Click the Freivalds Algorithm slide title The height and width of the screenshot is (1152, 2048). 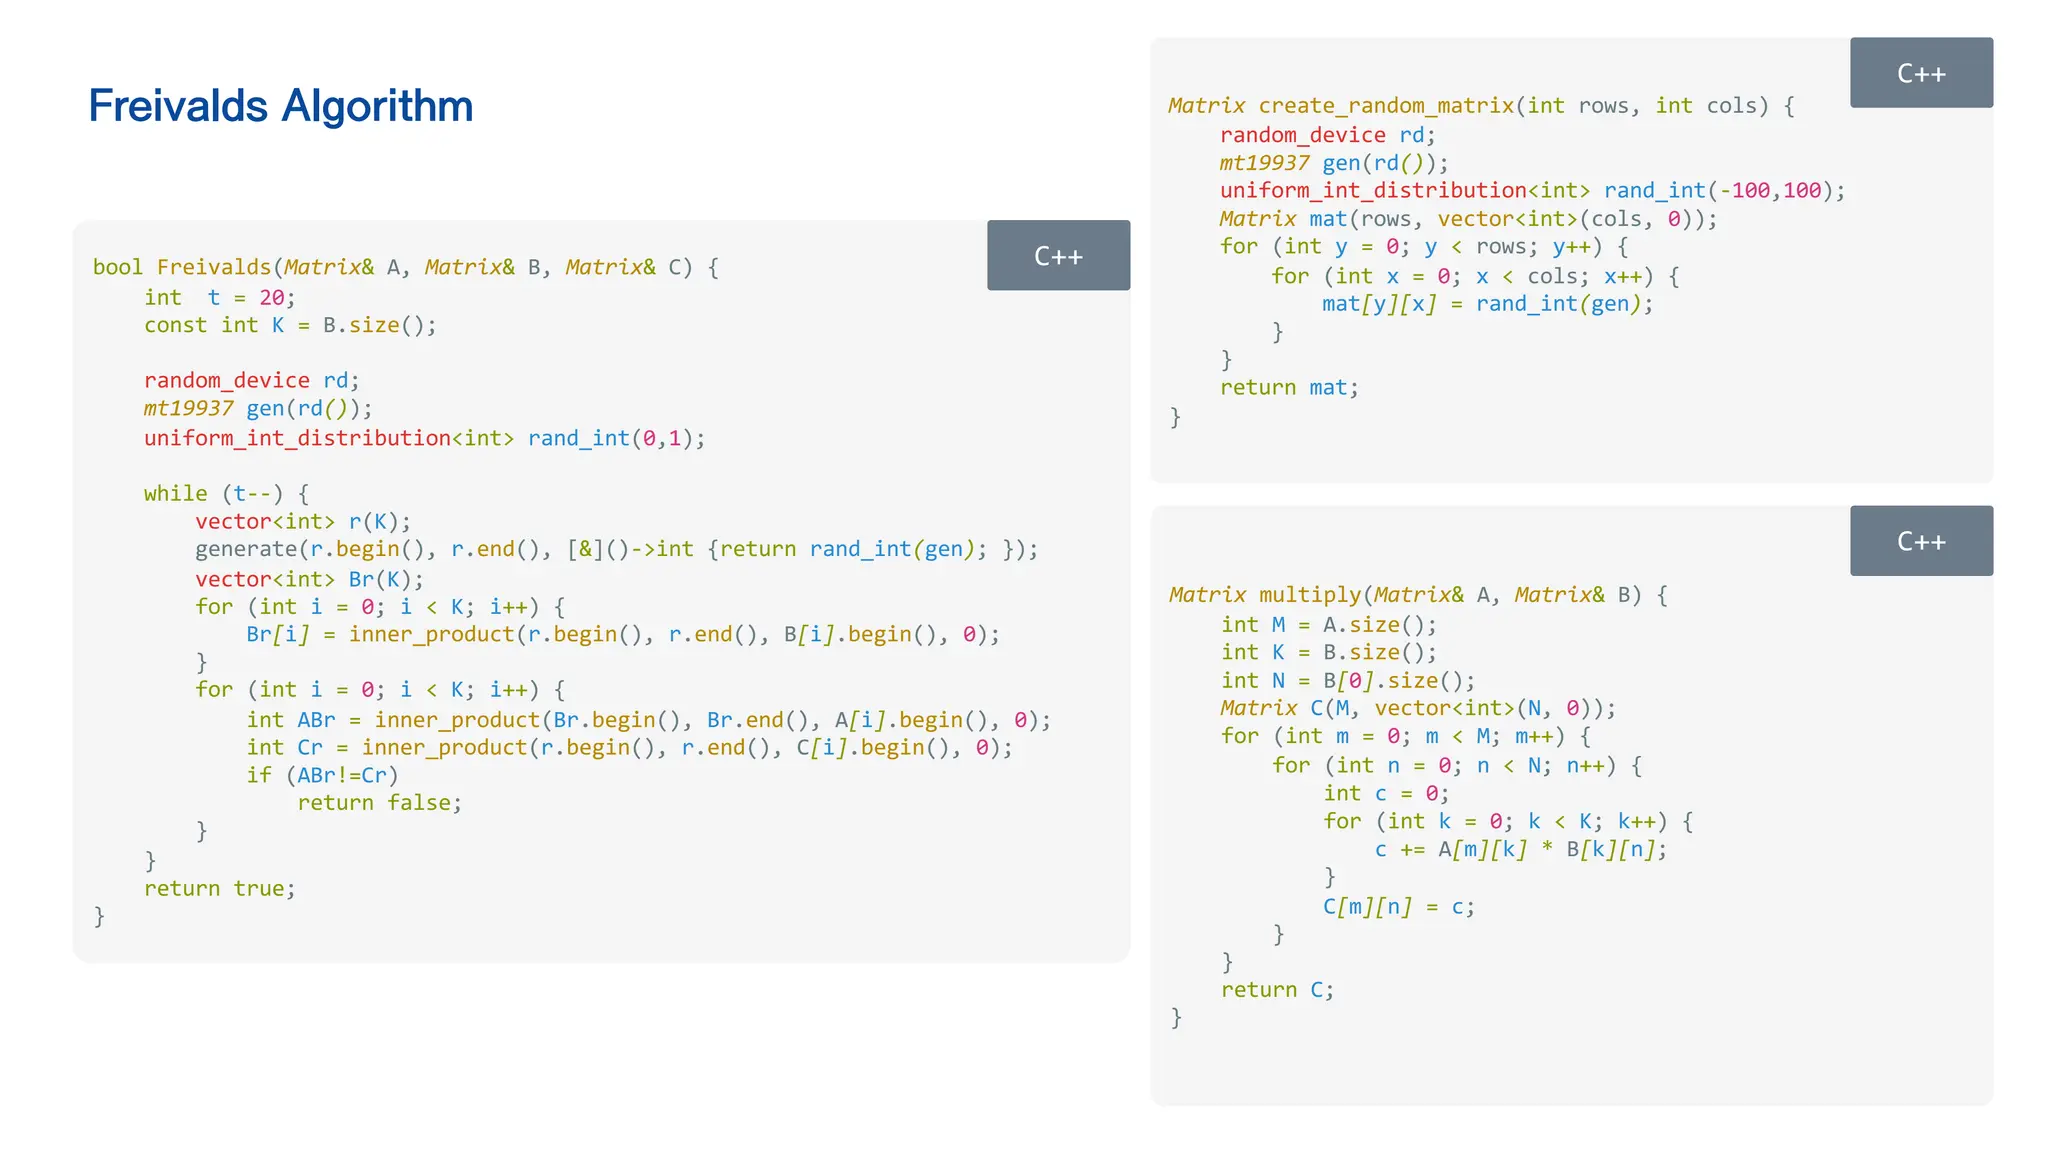(x=280, y=106)
